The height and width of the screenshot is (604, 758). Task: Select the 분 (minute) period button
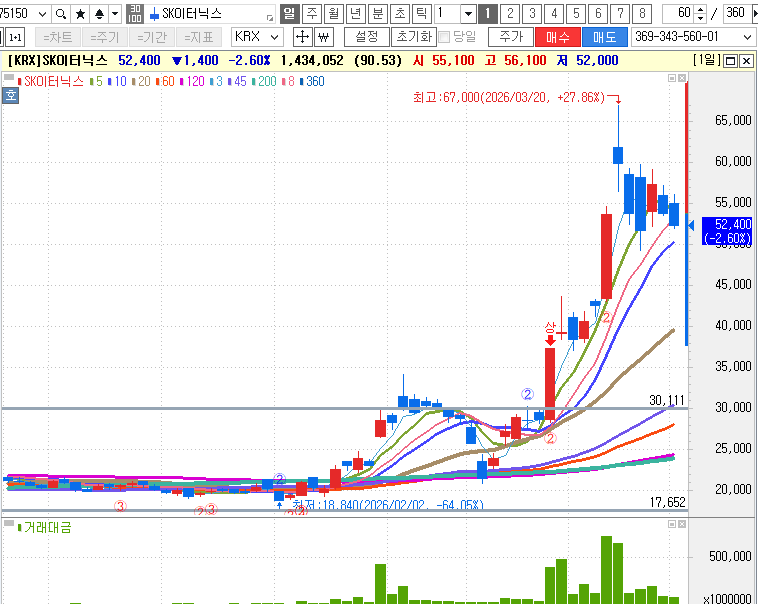(x=378, y=14)
